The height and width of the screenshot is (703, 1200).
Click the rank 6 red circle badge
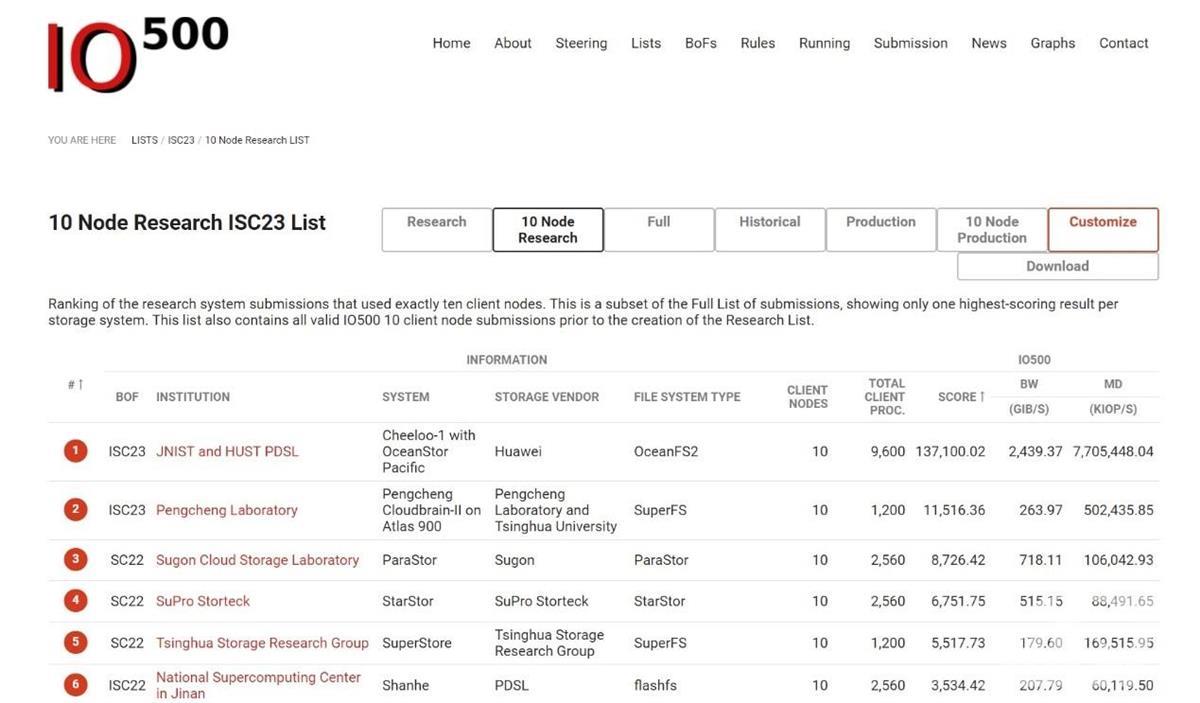pyautogui.click(x=75, y=685)
